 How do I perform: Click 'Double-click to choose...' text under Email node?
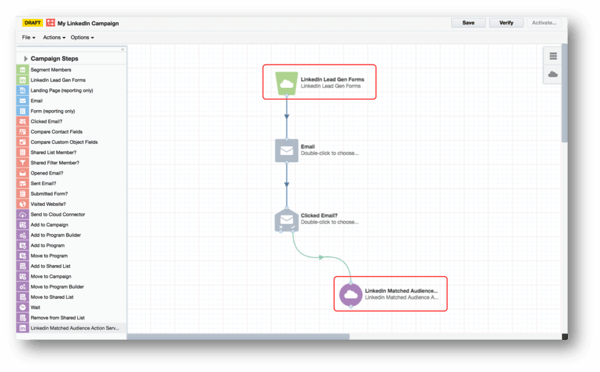(x=329, y=153)
